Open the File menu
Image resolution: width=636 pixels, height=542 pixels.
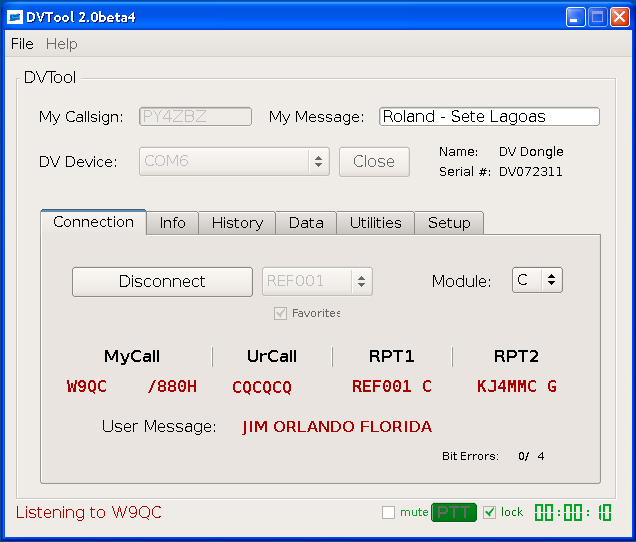coord(22,44)
